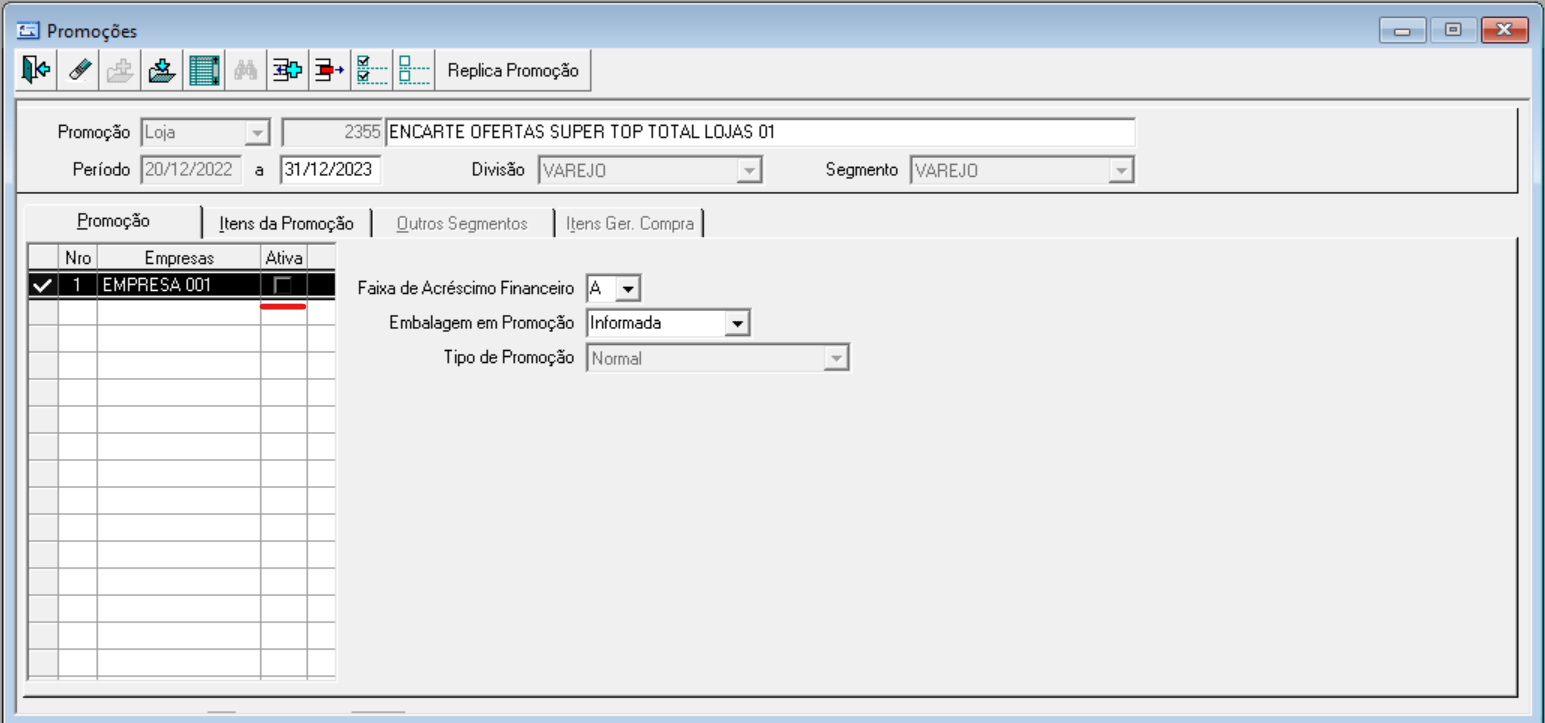Open the Divisão VAREJO dropdown

(749, 171)
